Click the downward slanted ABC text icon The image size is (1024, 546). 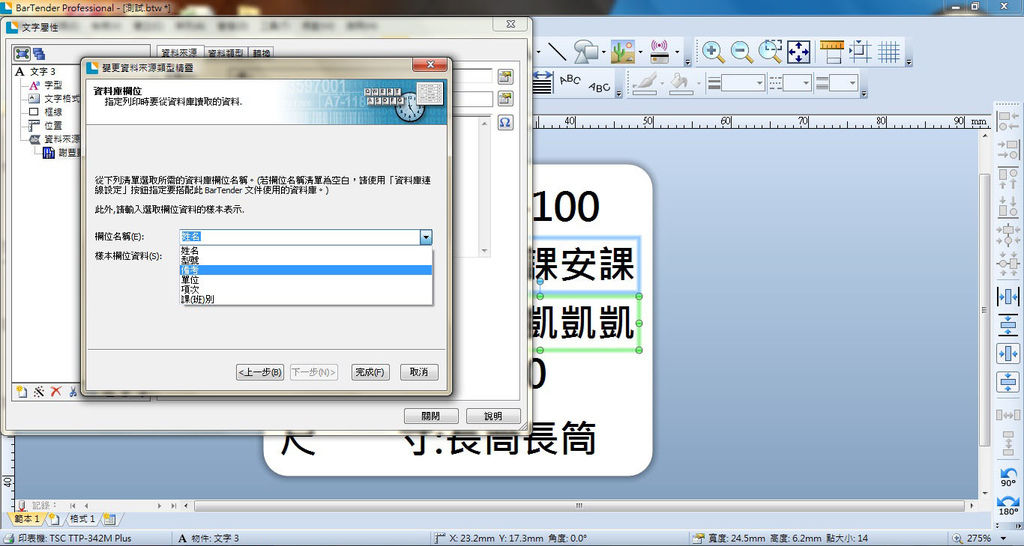599,86
